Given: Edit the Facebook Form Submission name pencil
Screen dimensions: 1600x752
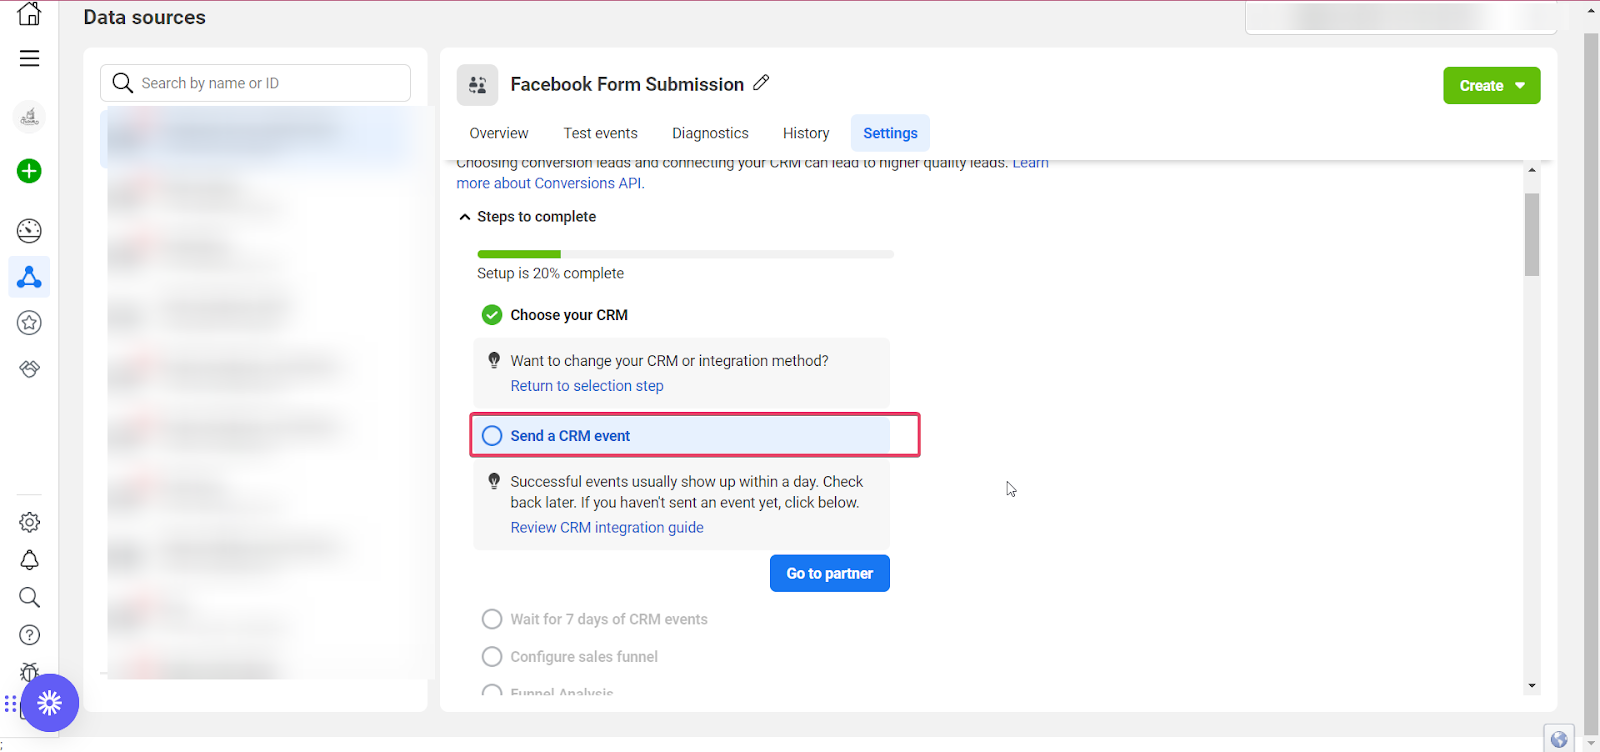Looking at the screenshot, I should [761, 83].
